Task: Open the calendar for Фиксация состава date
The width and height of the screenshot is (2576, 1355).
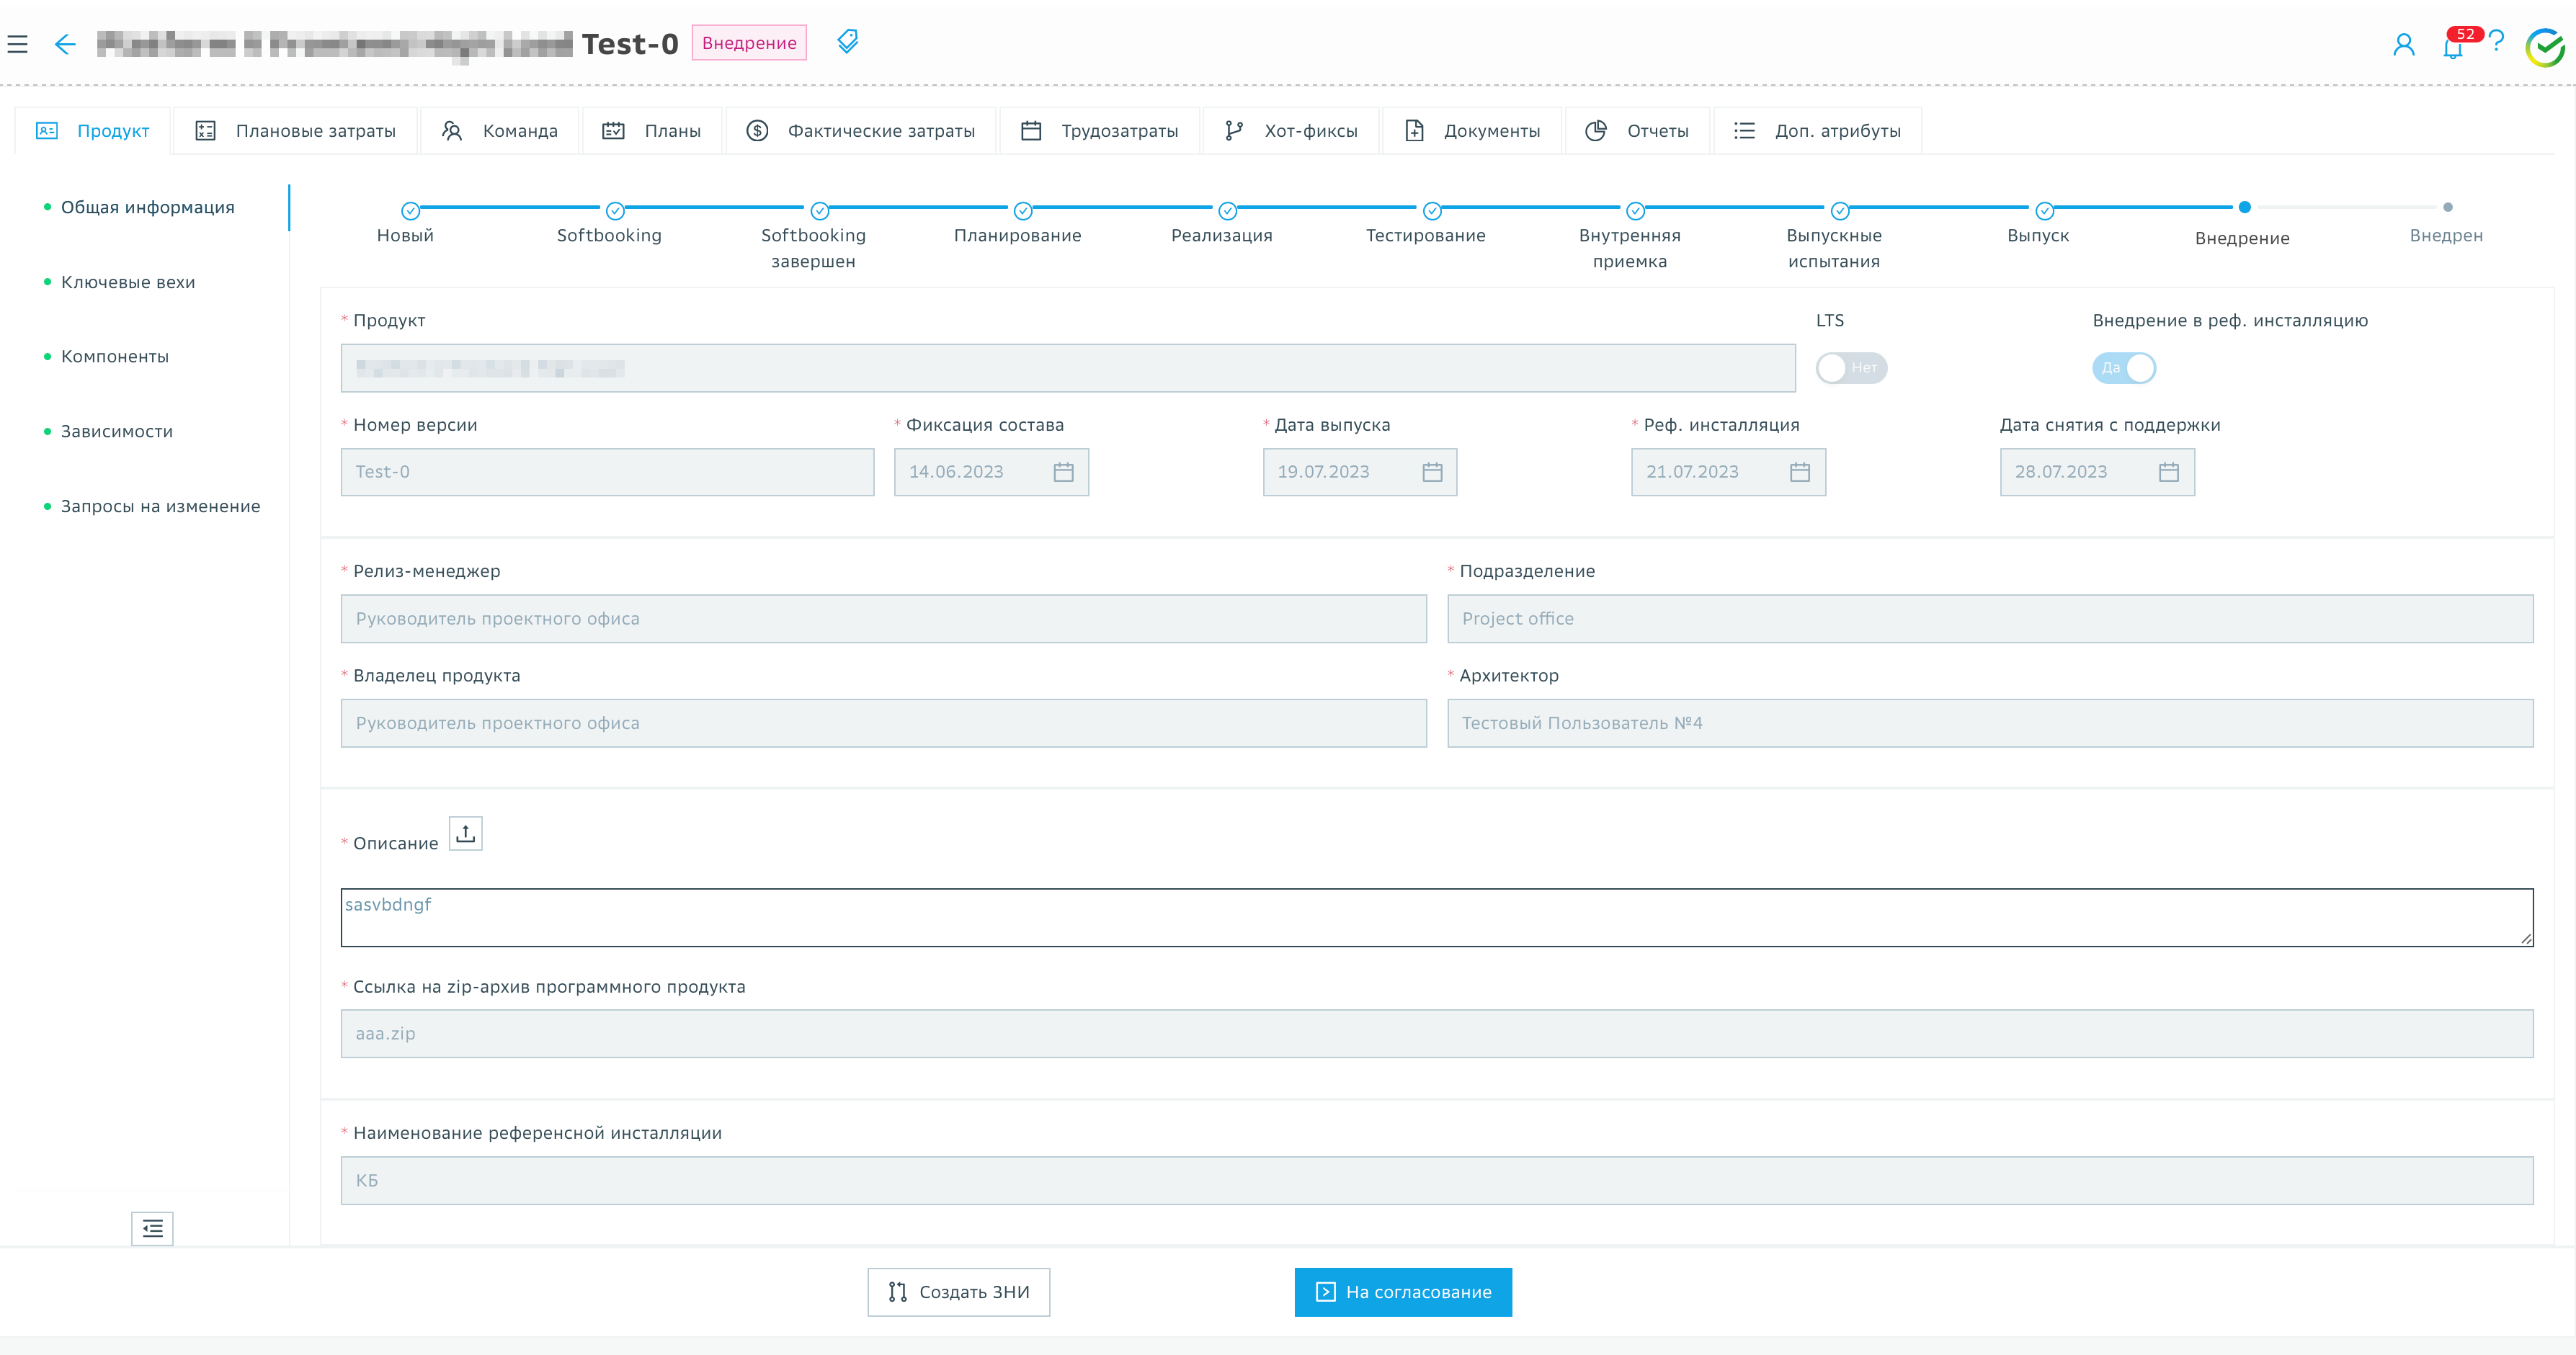Action: [x=1063, y=472]
